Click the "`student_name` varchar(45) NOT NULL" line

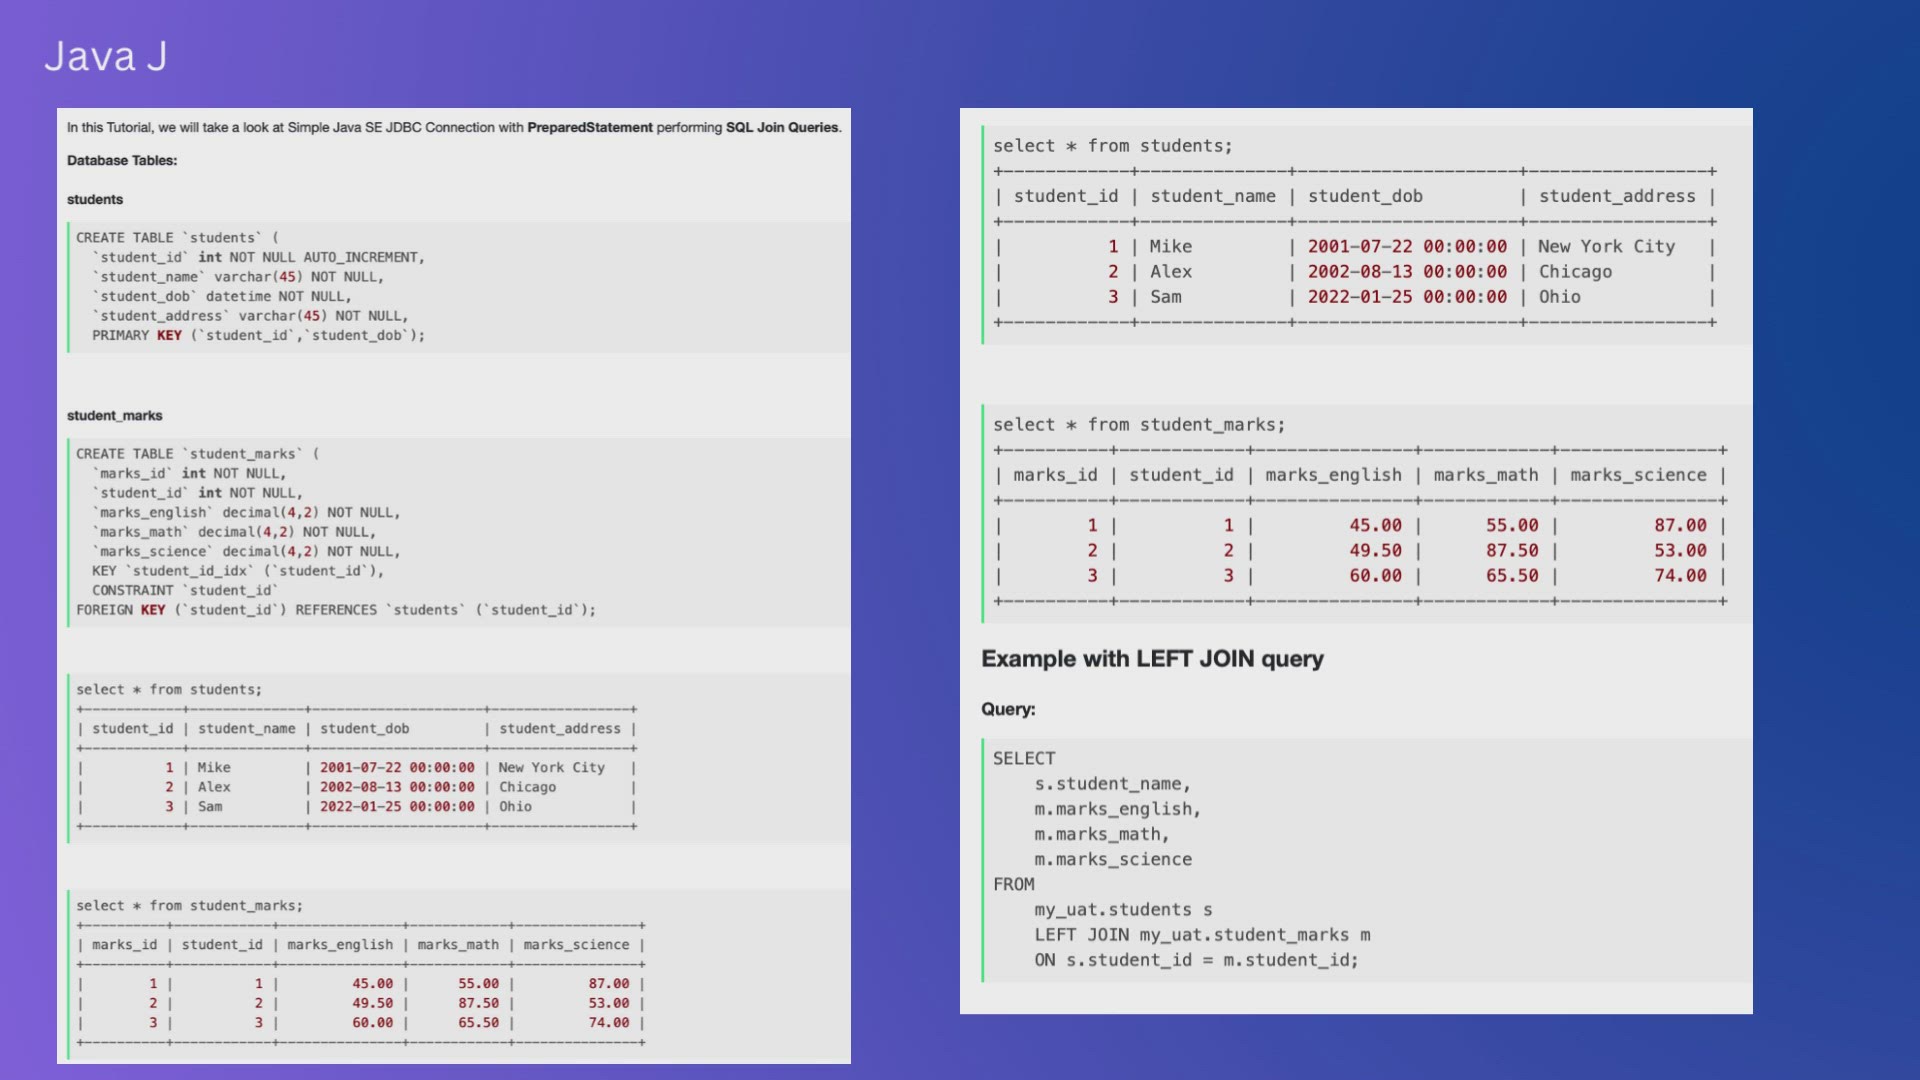coord(238,277)
